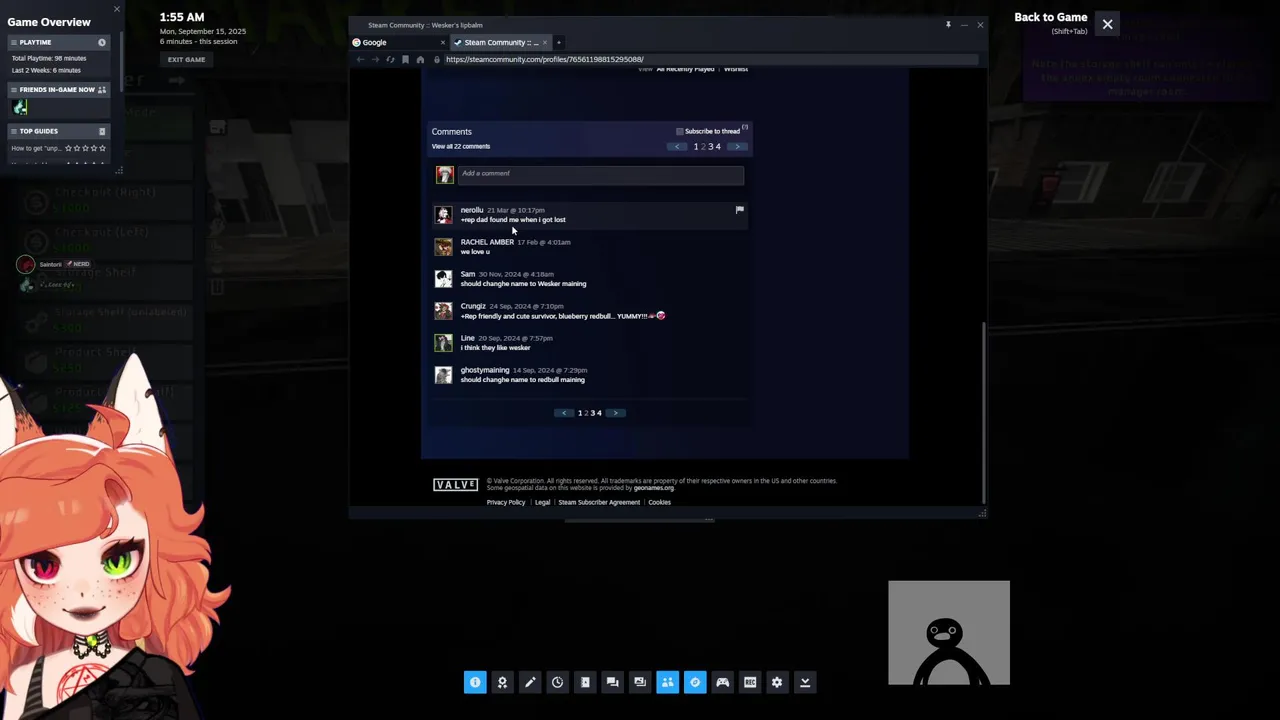The image size is (1280, 720).
Task: Open the guides book icon in overlay toolbar
Action: 585,682
